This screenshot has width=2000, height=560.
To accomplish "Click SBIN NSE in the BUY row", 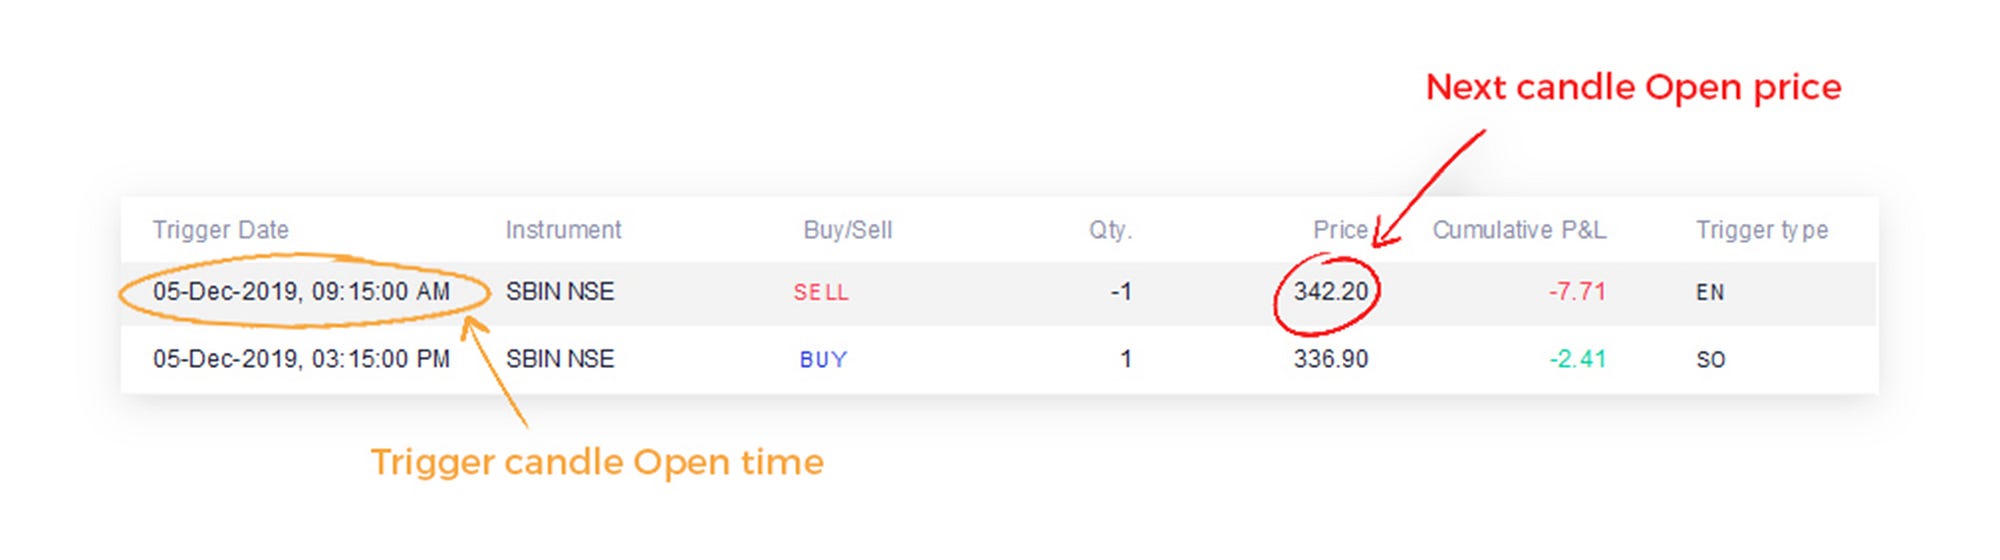I will (x=560, y=358).
